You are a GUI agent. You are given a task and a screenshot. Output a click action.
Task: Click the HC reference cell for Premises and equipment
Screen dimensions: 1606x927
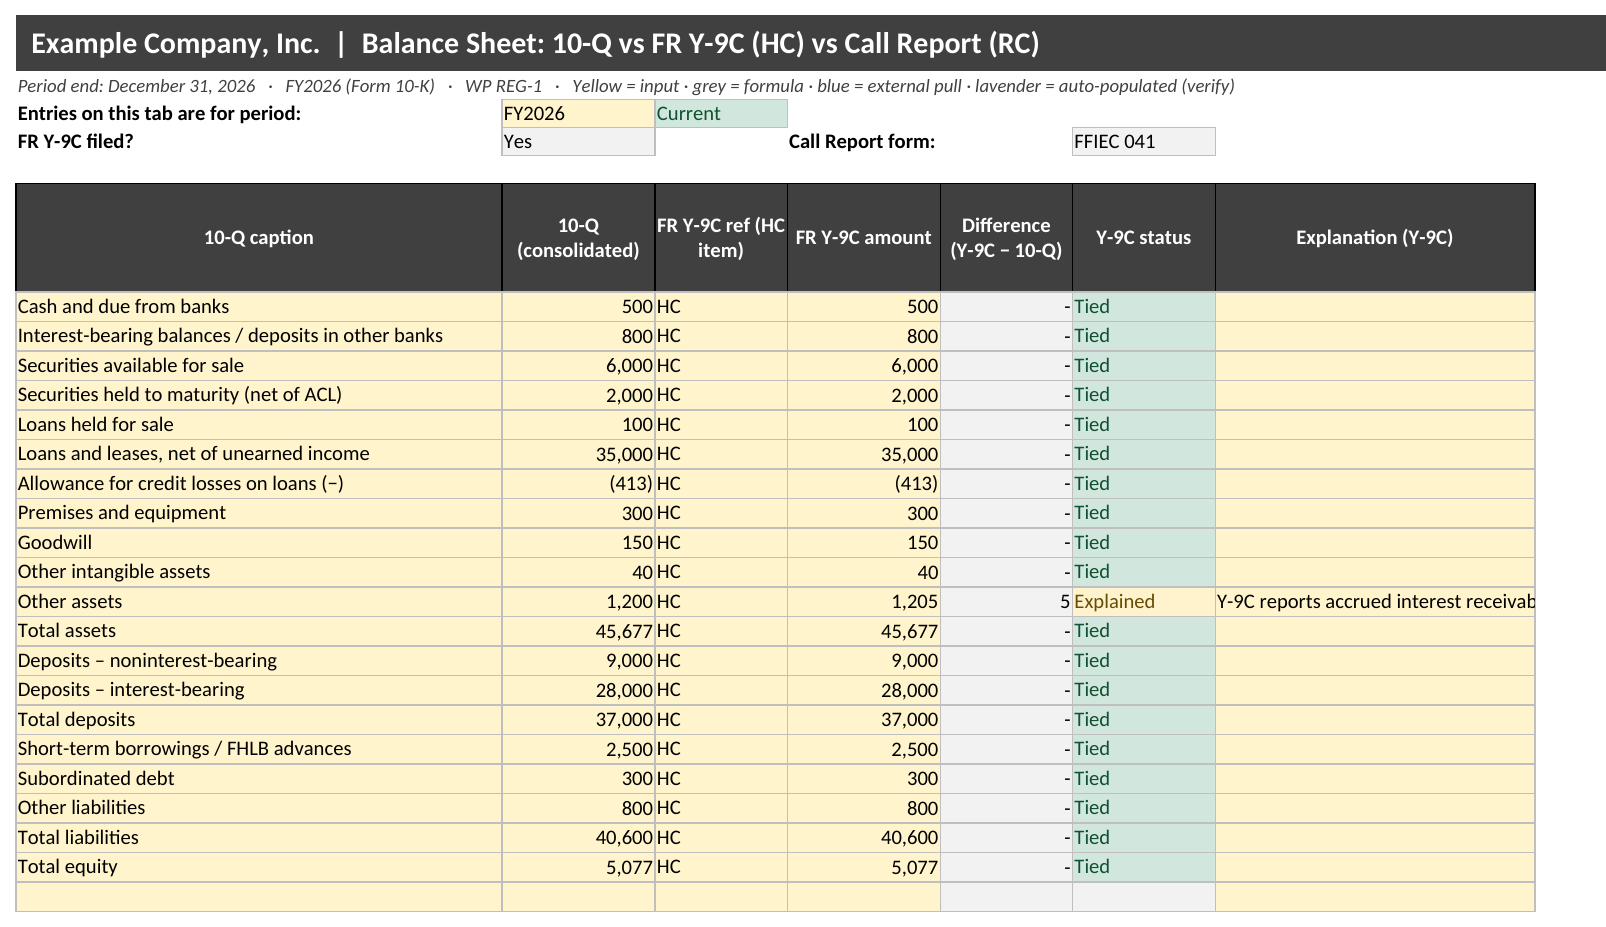coord(721,513)
